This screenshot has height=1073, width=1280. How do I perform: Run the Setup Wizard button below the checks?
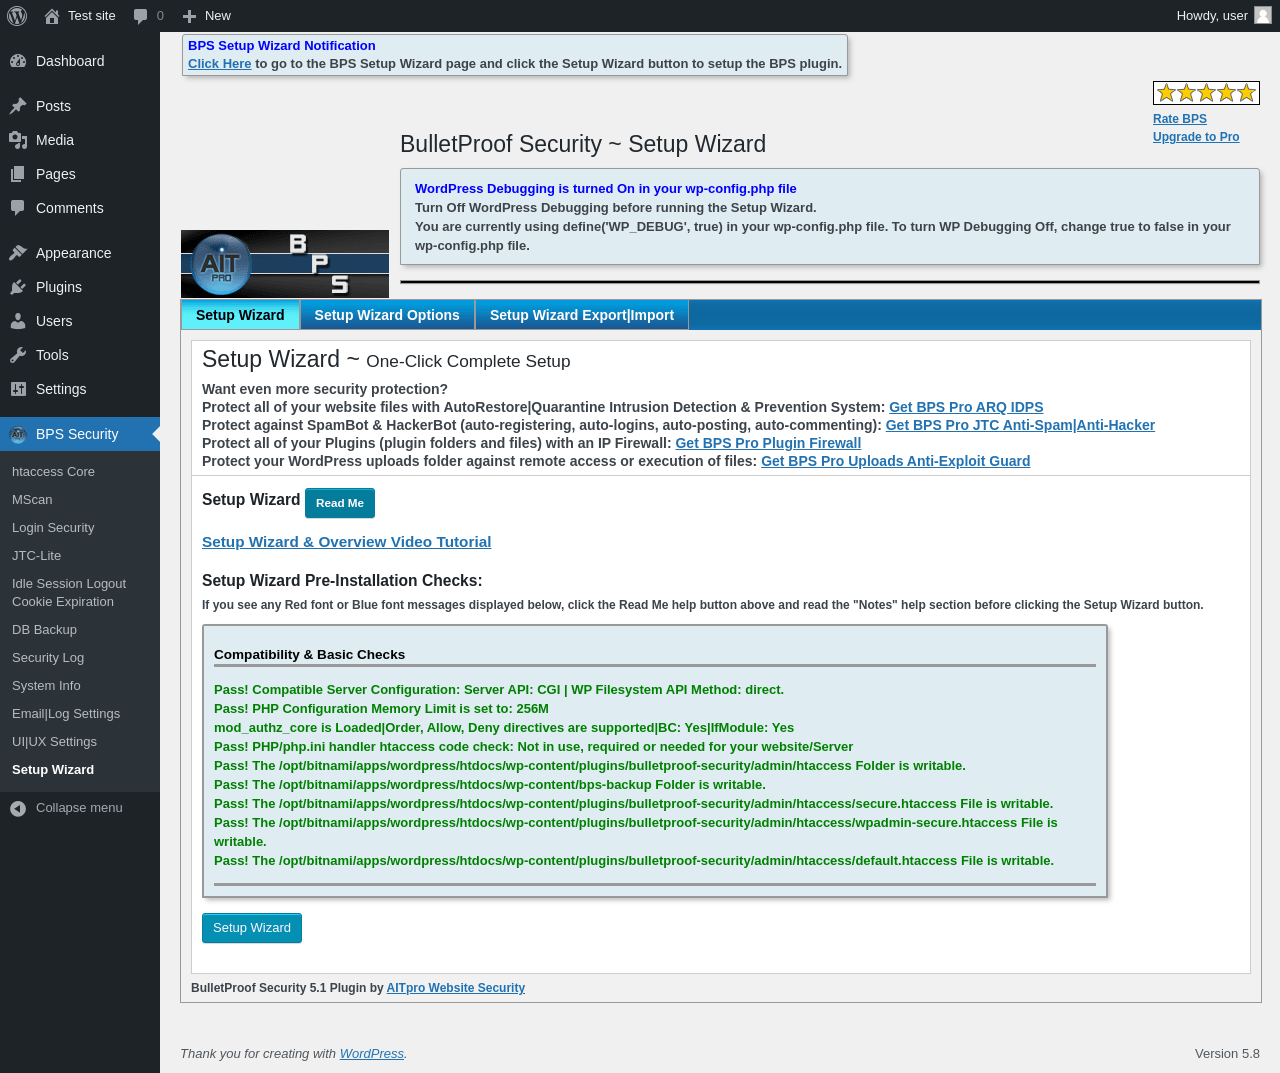click(252, 928)
